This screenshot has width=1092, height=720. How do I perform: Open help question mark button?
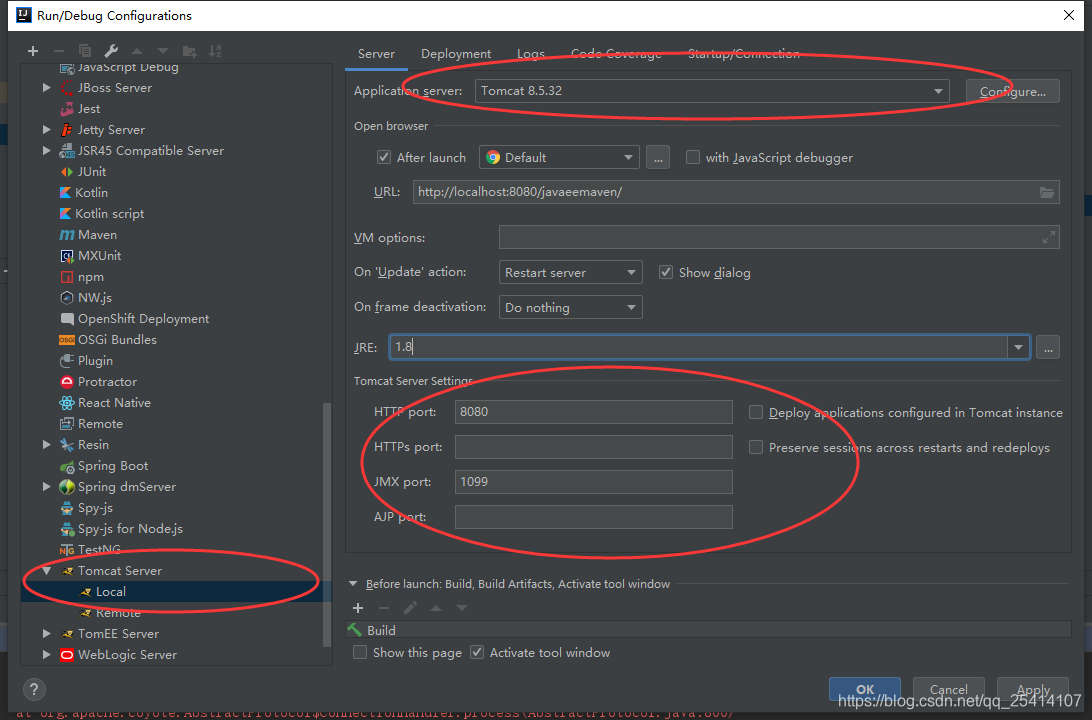33,689
